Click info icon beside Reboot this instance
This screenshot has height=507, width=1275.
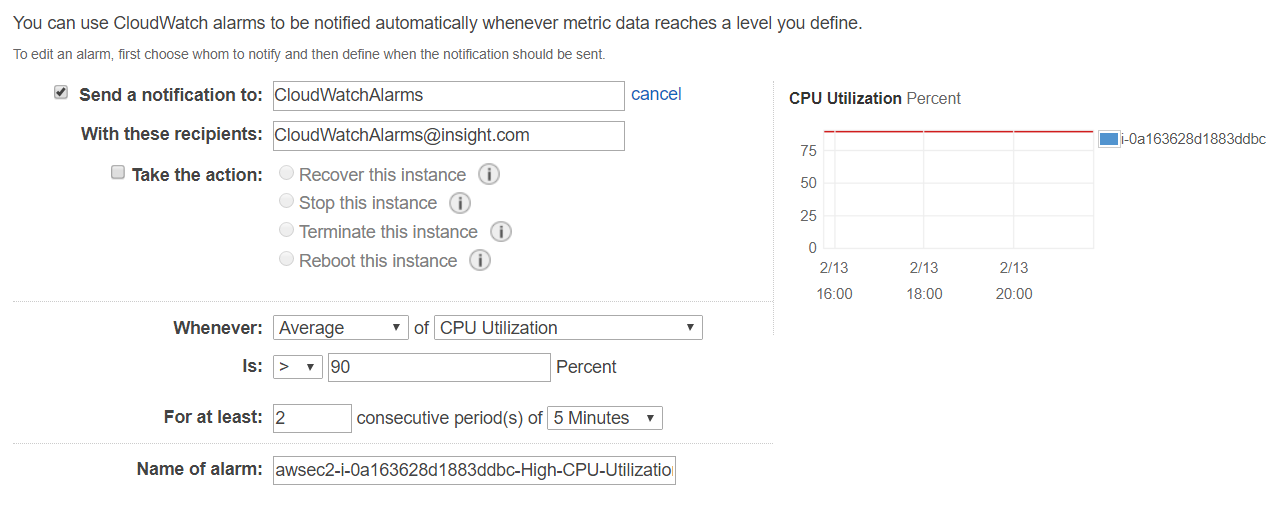coord(480,261)
